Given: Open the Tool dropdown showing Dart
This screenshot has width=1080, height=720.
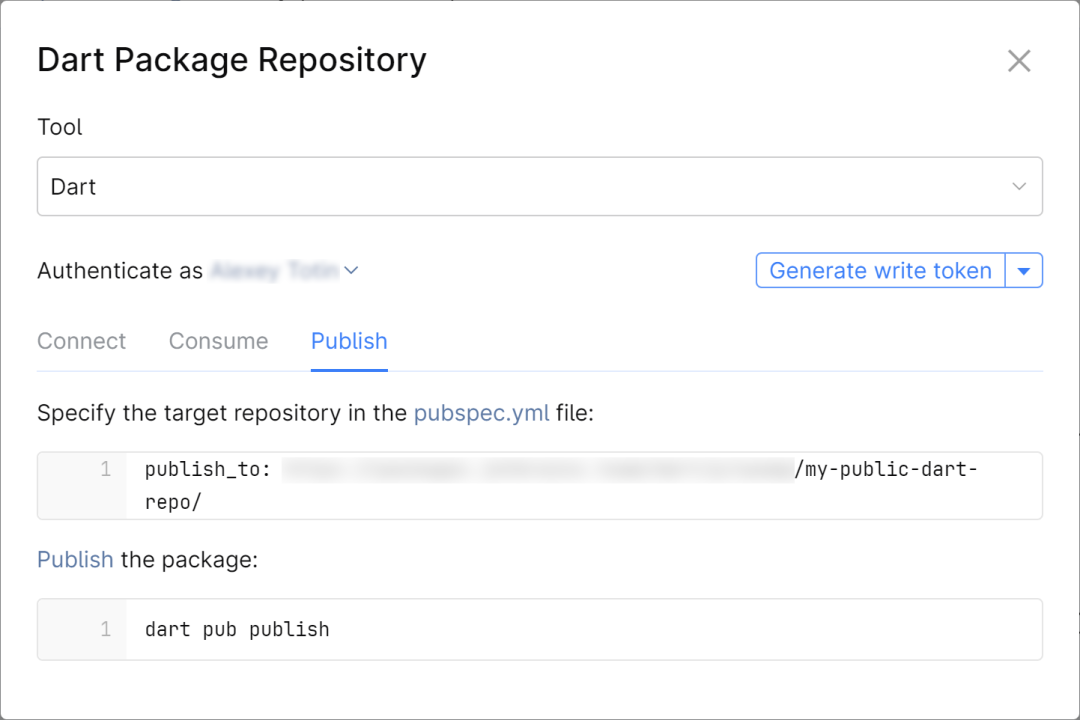Looking at the screenshot, I should point(539,186).
